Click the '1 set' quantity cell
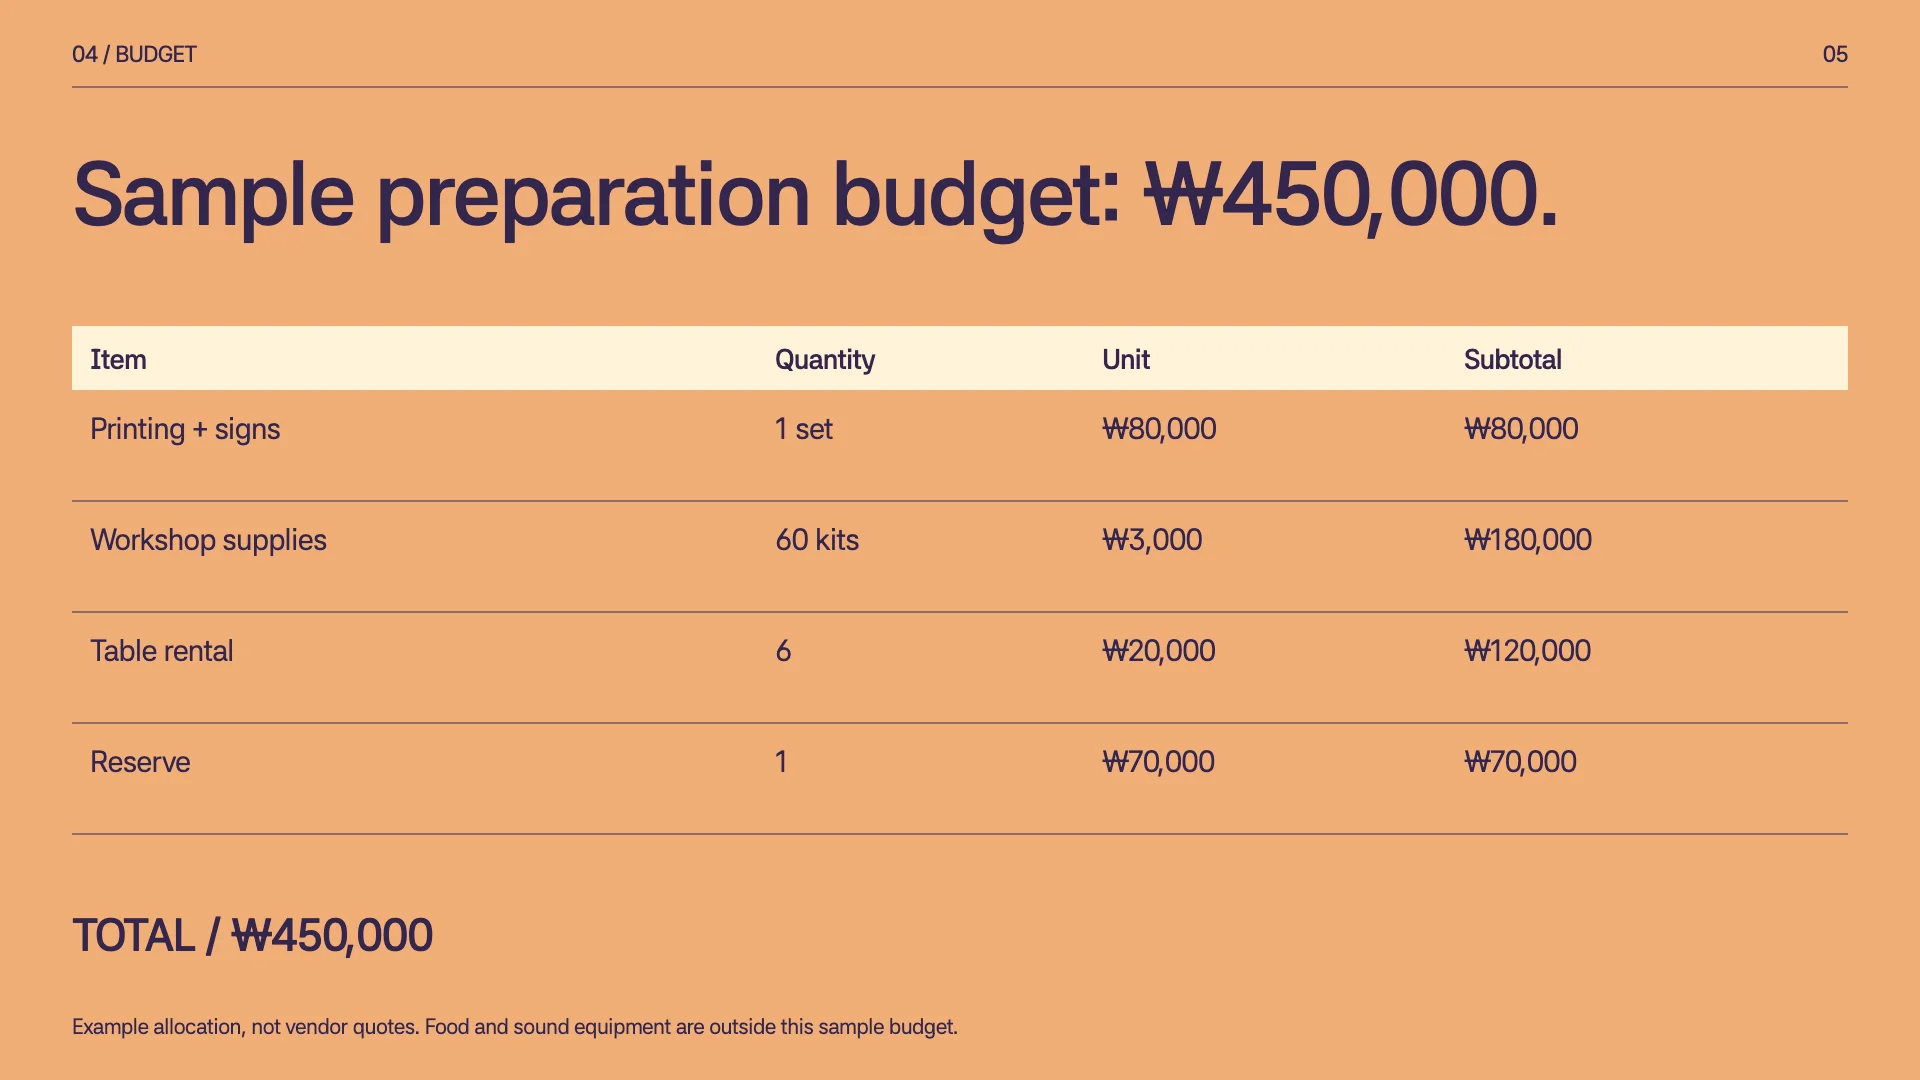Viewport: 1920px width, 1080px height. [804, 429]
